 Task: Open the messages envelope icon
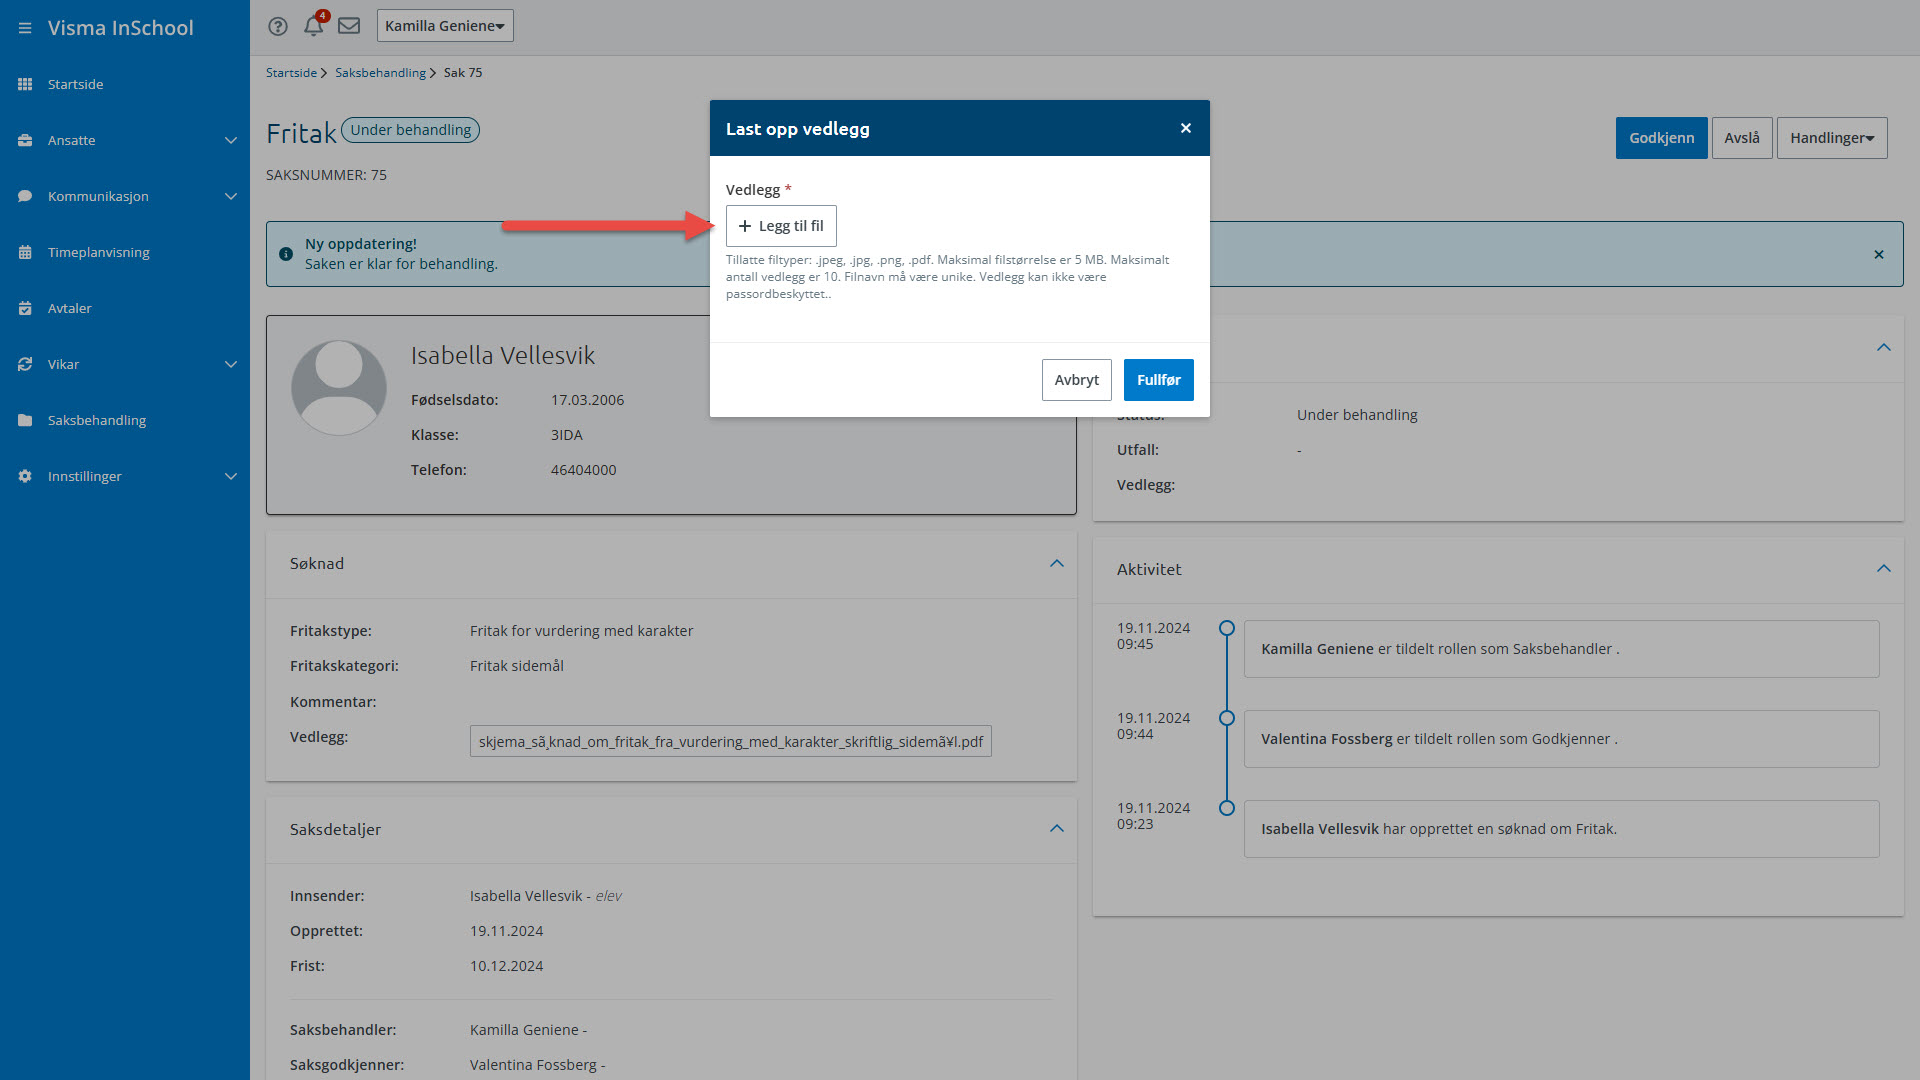pyautogui.click(x=349, y=26)
